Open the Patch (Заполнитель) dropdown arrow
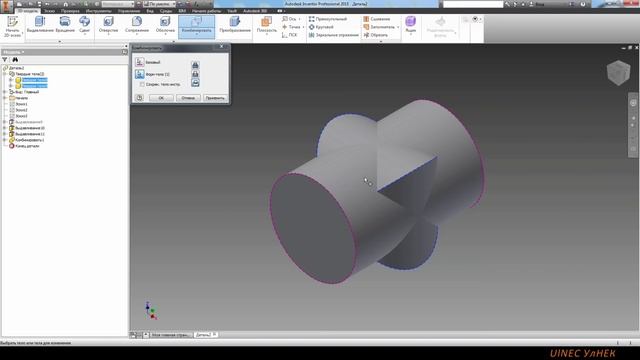This screenshot has height=360, width=640. point(398,27)
